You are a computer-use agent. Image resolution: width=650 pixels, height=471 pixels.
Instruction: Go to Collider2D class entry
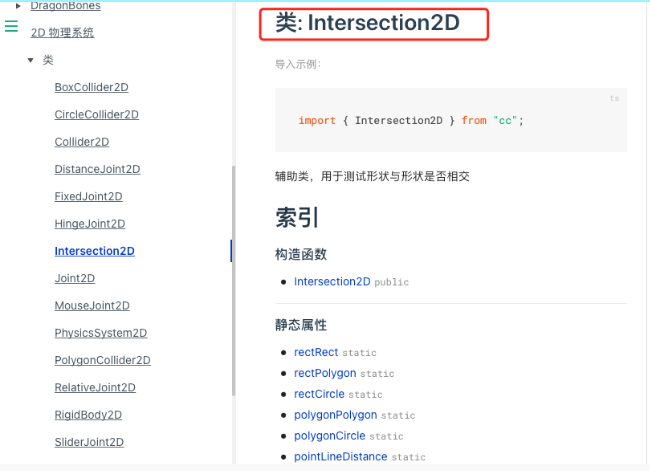point(81,142)
